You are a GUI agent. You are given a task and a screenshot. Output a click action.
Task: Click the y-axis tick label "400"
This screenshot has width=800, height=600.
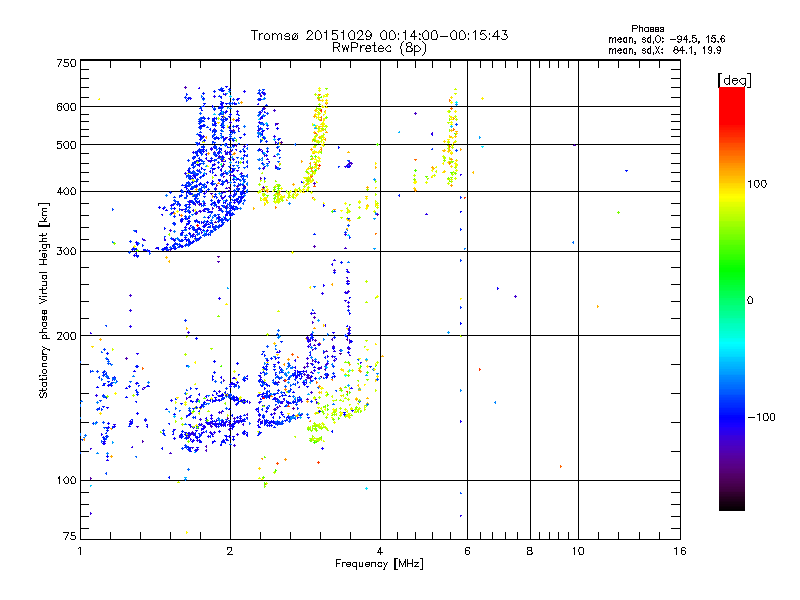click(66, 191)
